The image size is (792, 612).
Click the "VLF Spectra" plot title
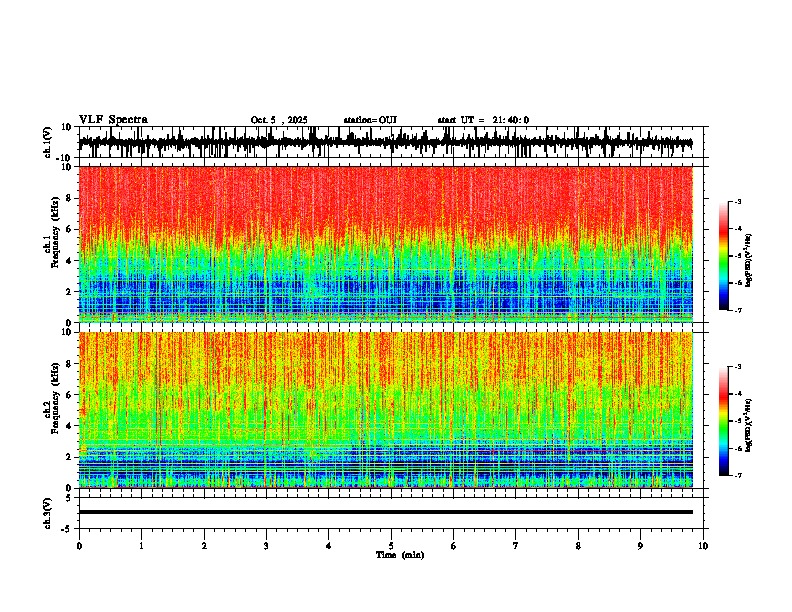click(x=113, y=120)
